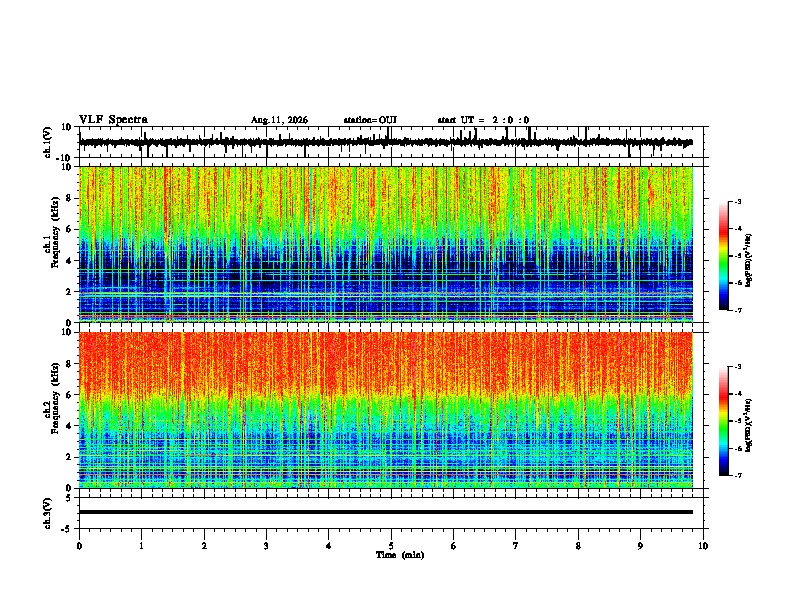Click the ch.1(V) axis label
The height and width of the screenshot is (612, 792).
[x=48, y=142]
